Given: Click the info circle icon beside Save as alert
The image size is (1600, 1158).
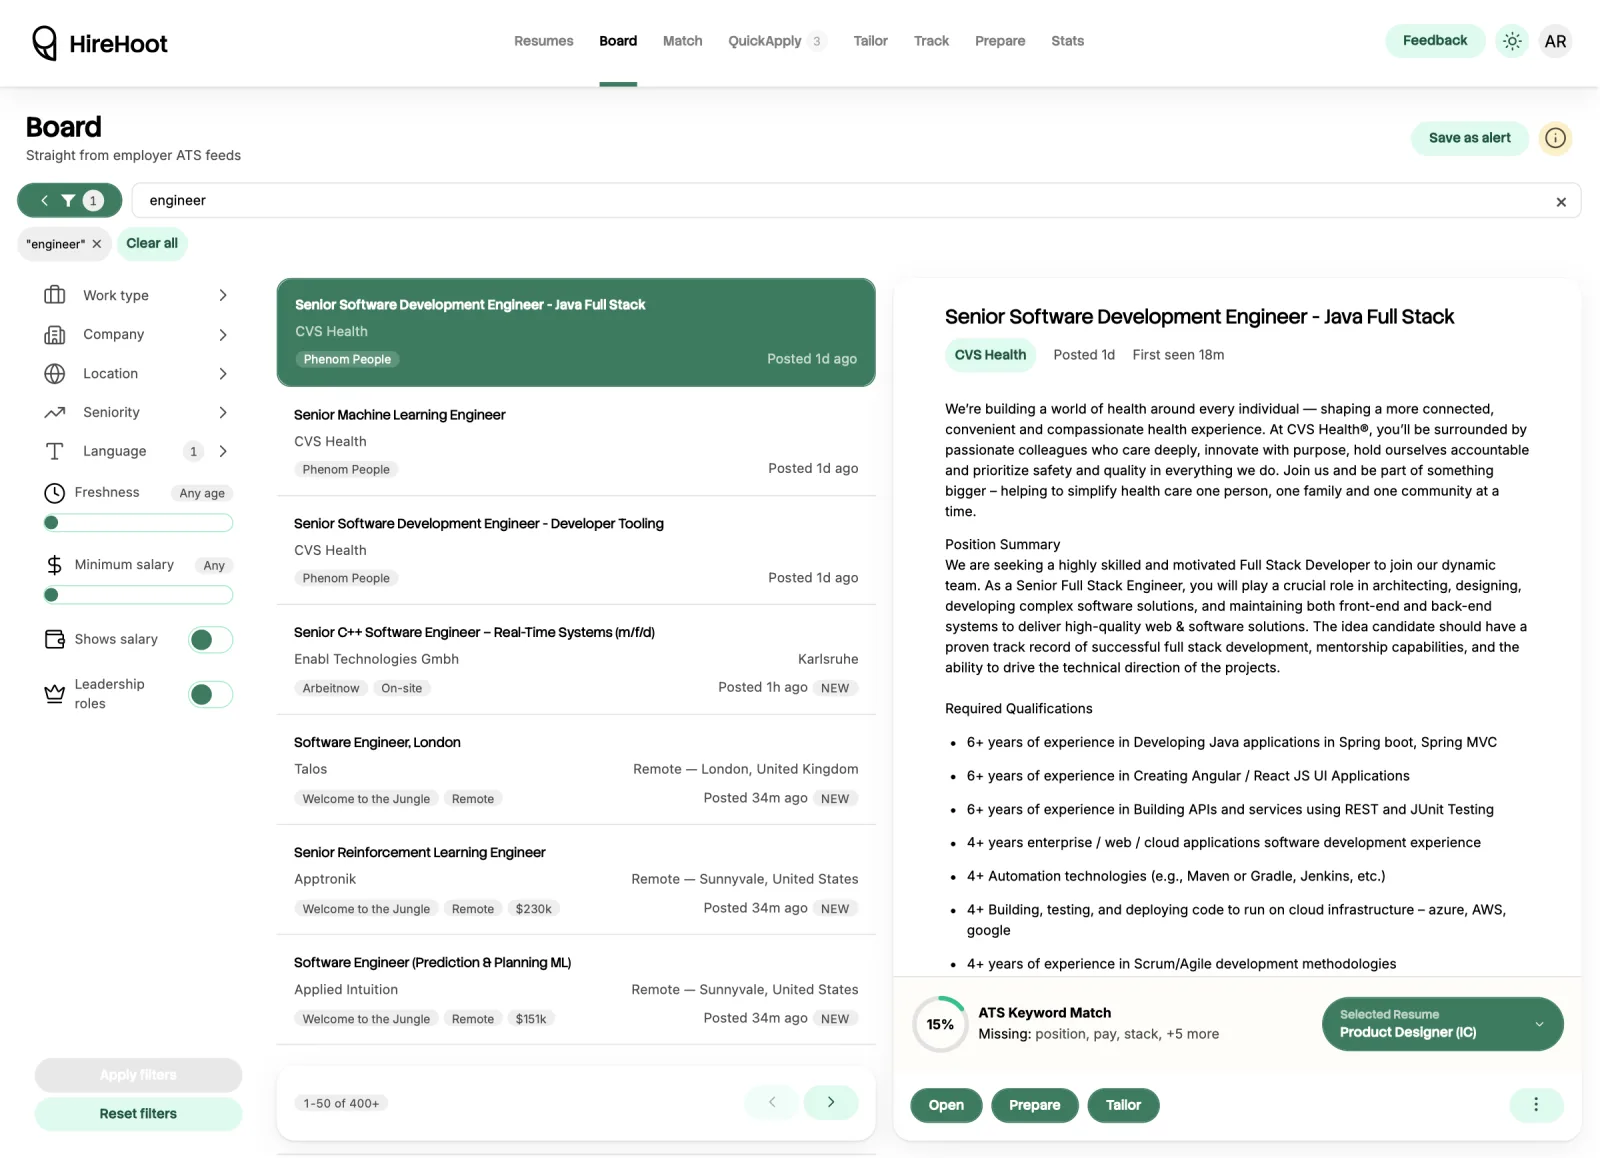Looking at the screenshot, I should point(1555,138).
